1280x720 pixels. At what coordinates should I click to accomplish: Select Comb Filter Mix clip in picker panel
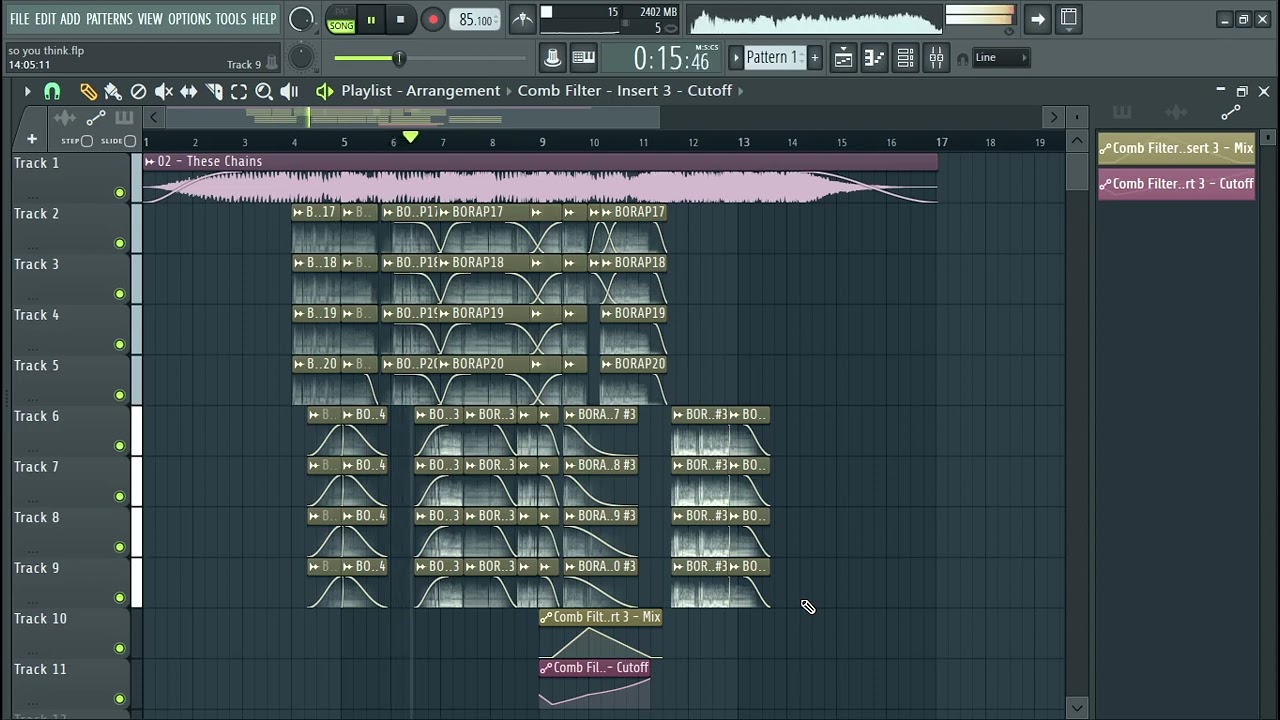tap(1176, 148)
